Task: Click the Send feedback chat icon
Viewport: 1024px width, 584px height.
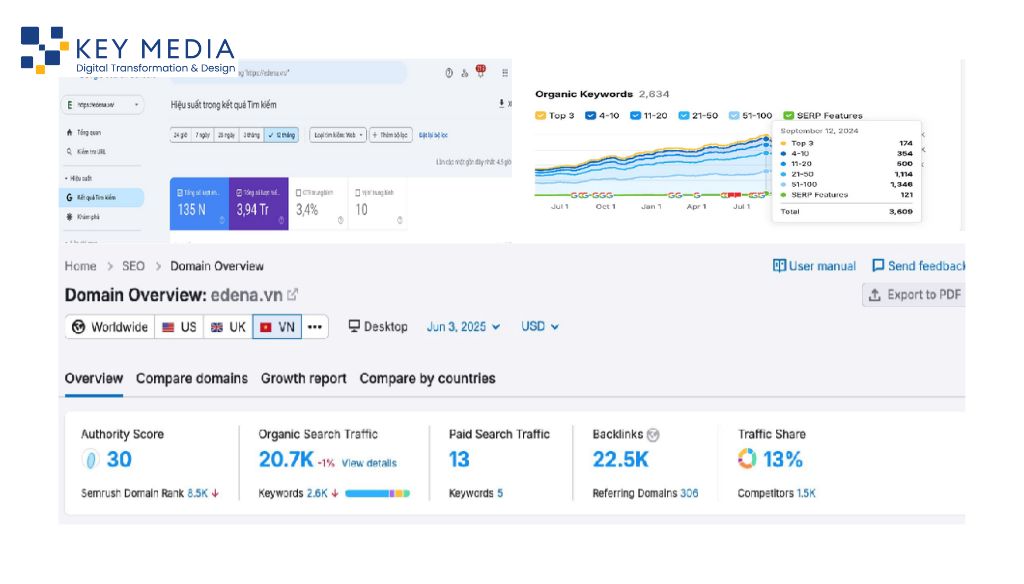Action: coord(878,265)
